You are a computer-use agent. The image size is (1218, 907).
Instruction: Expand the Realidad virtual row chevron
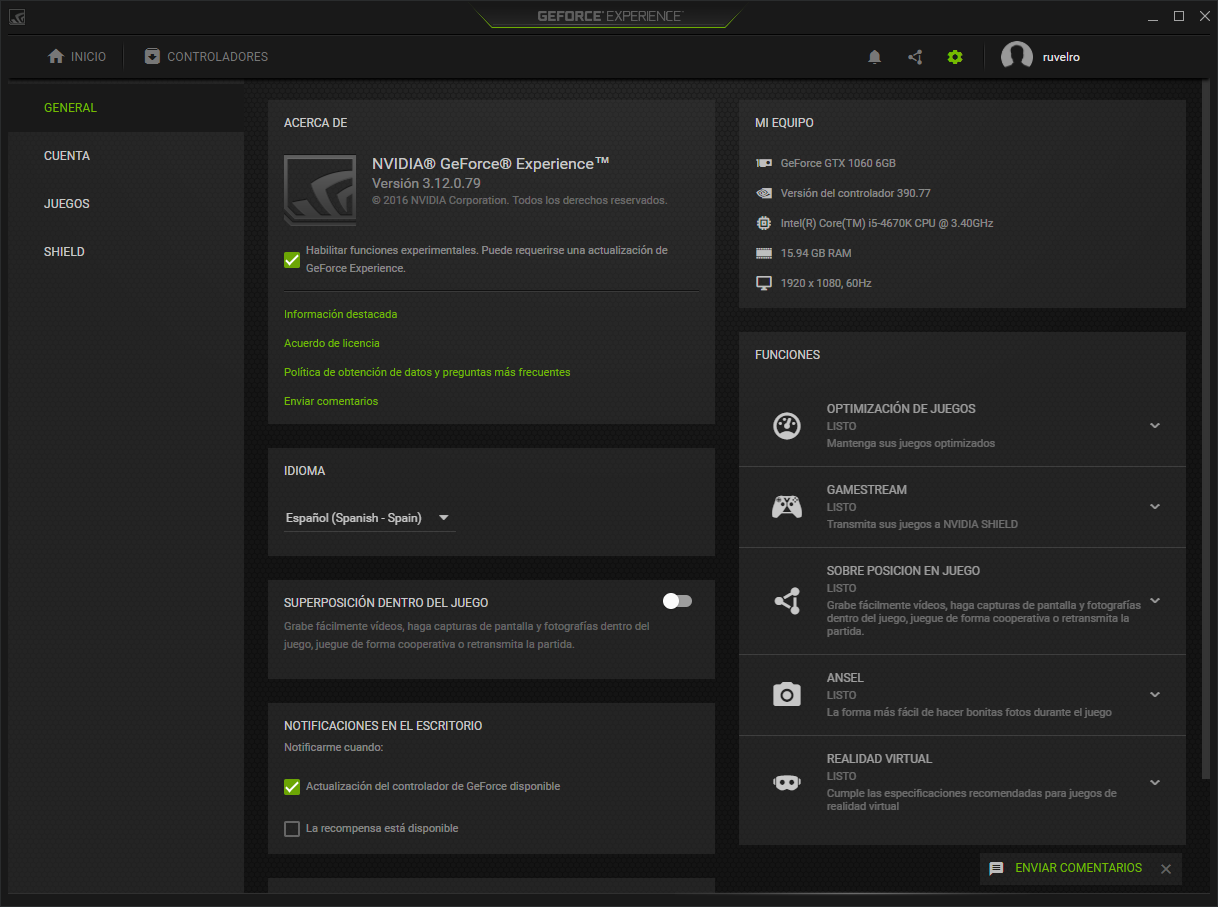coord(1155,782)
